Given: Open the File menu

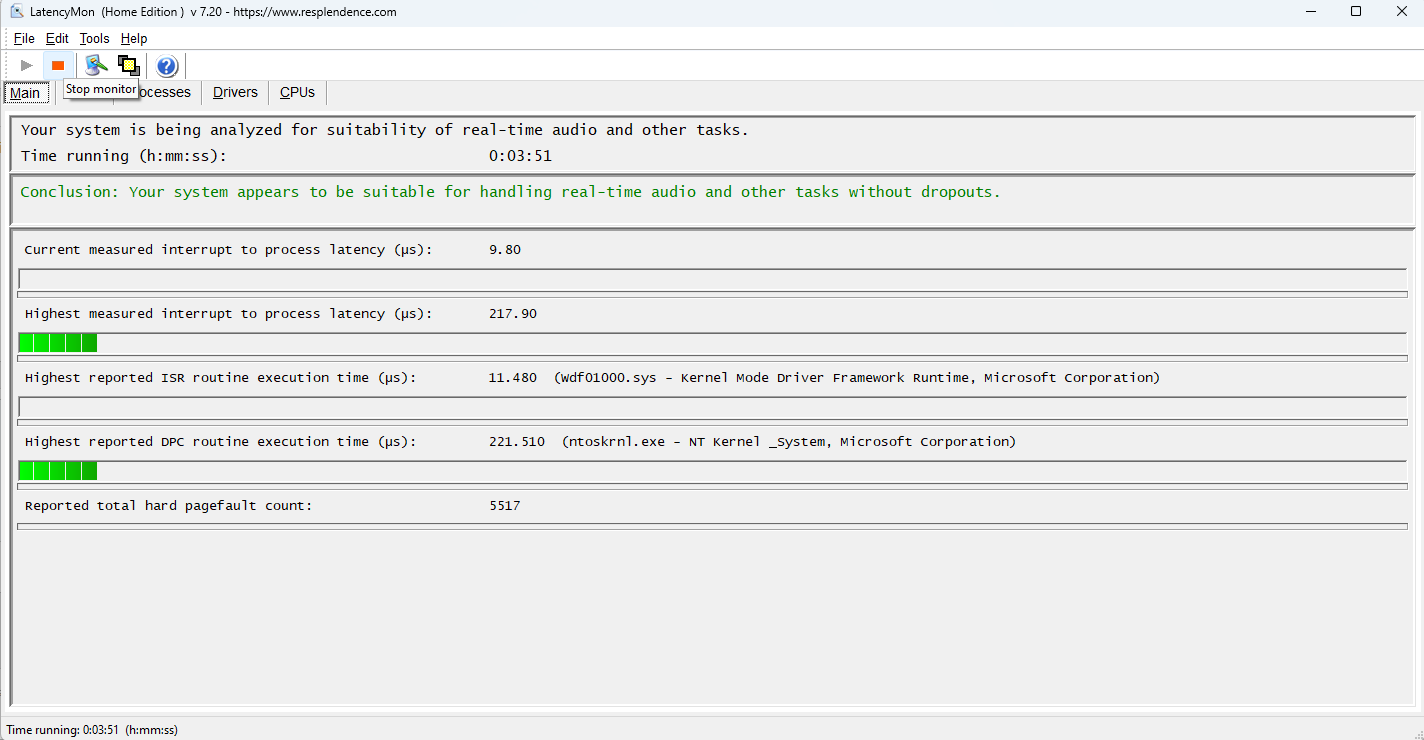Looking at the screenshot, I should (x=24, y=38).
